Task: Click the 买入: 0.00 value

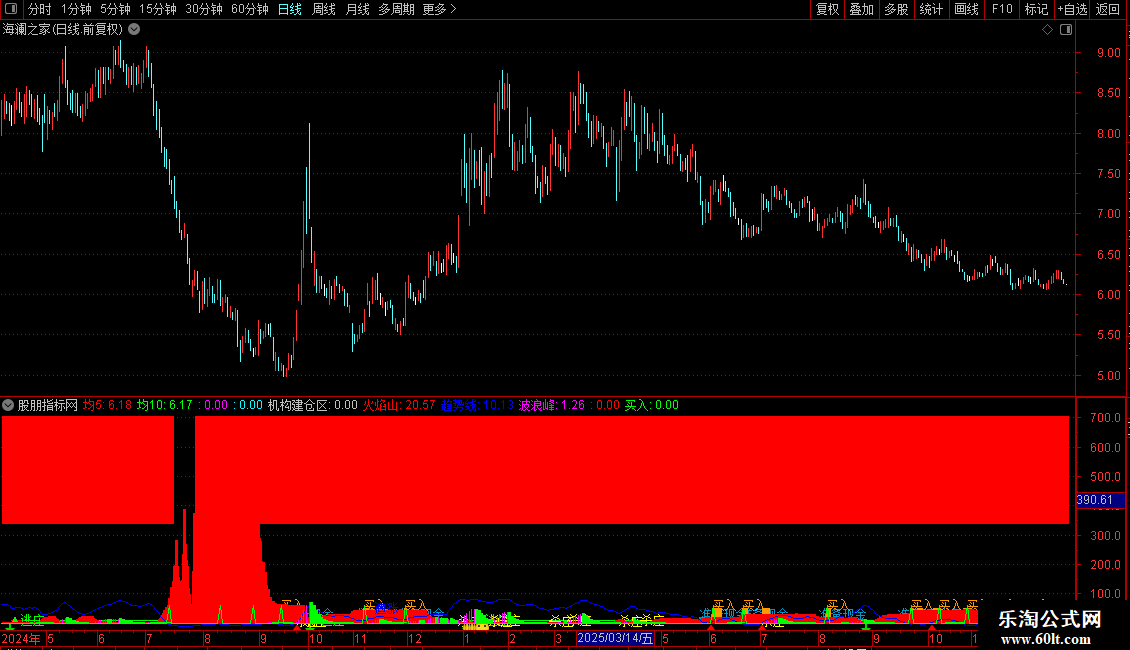Action: tap(651, 405)
